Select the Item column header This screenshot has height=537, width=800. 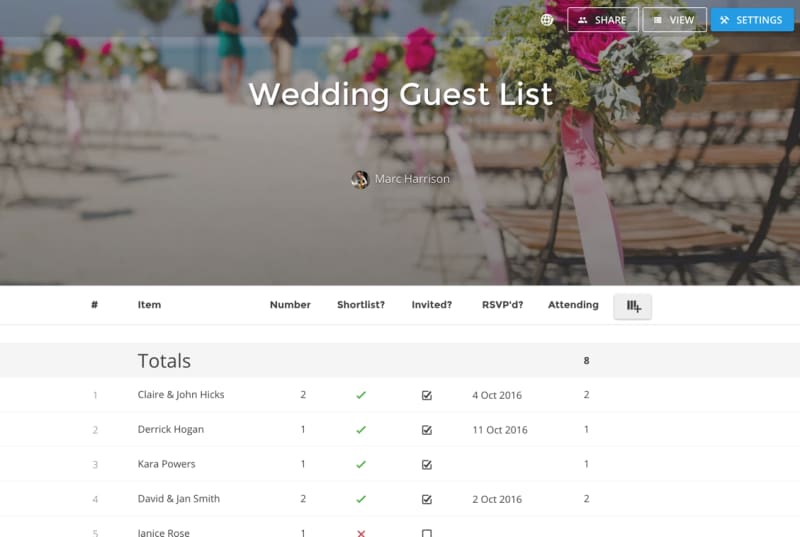point(149,305)
